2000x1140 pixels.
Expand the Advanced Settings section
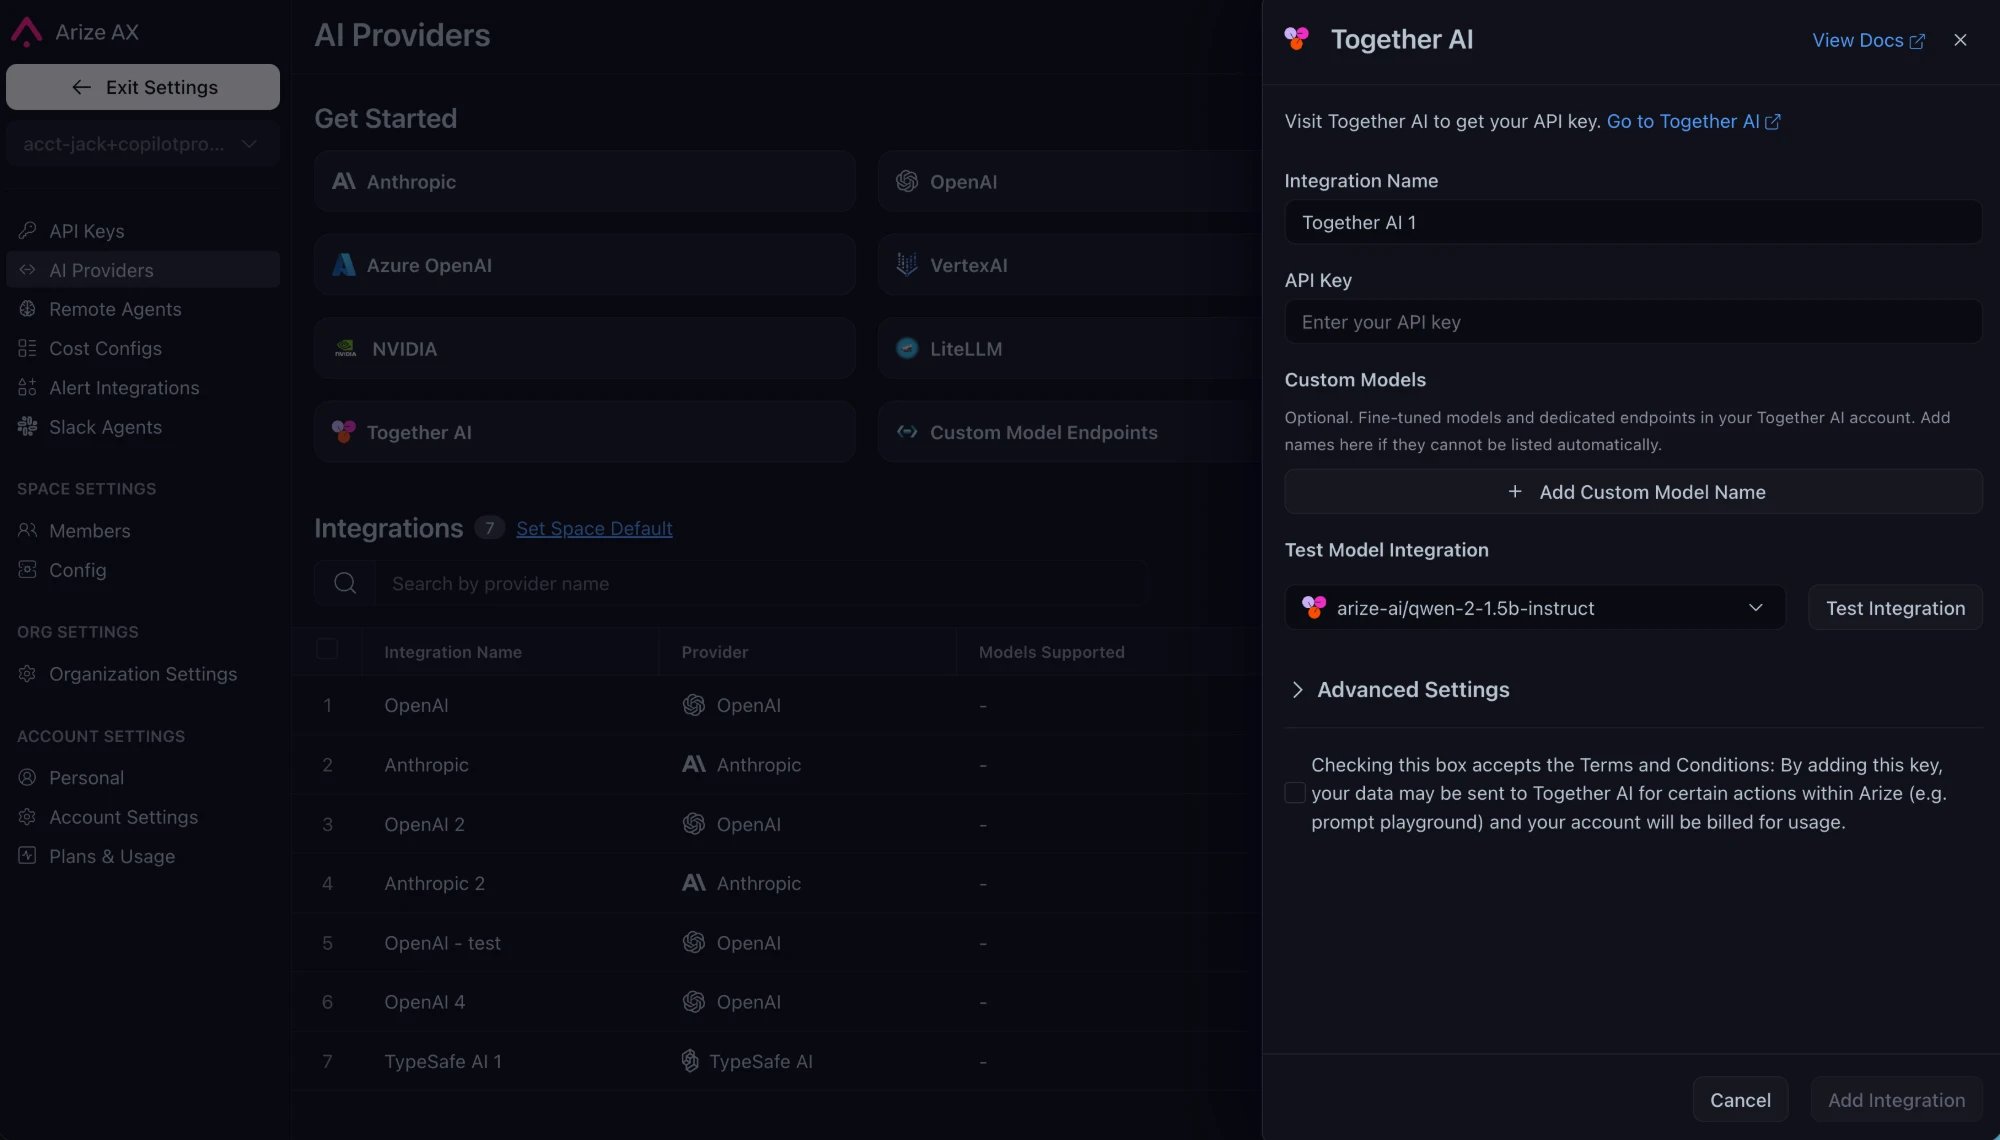click(x=1400, y=690)
